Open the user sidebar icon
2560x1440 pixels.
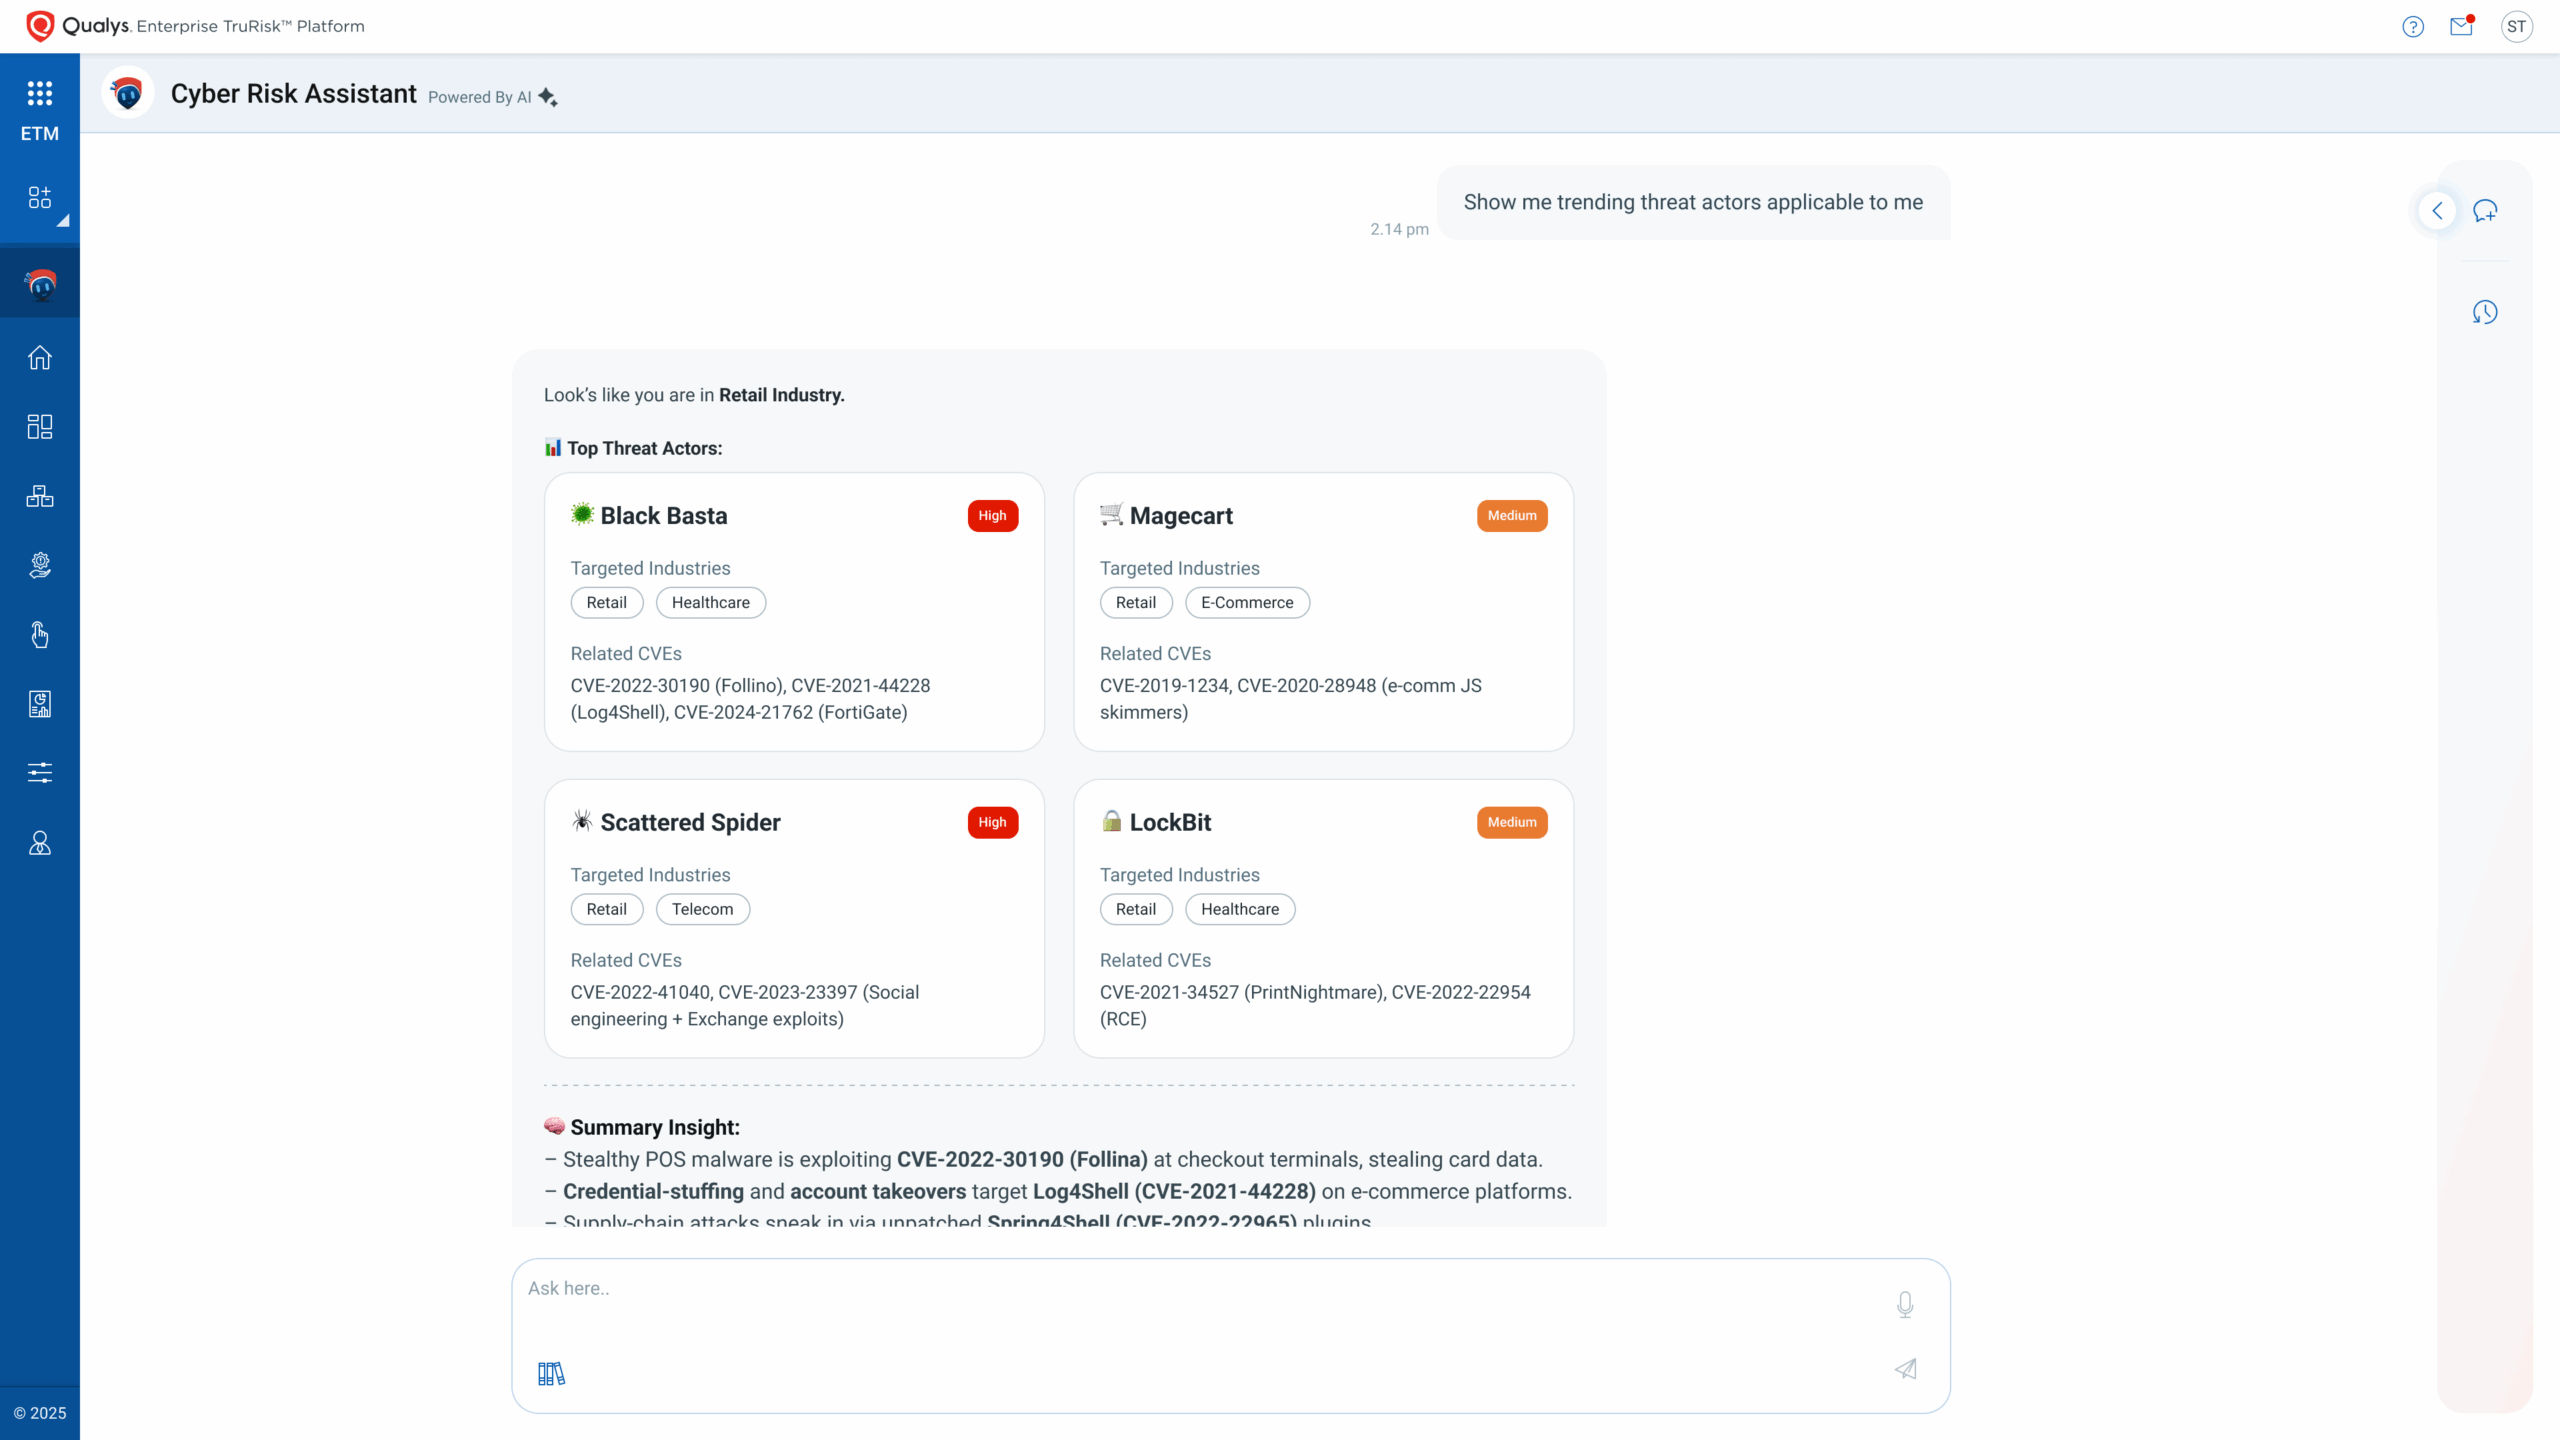click(40, 843)
